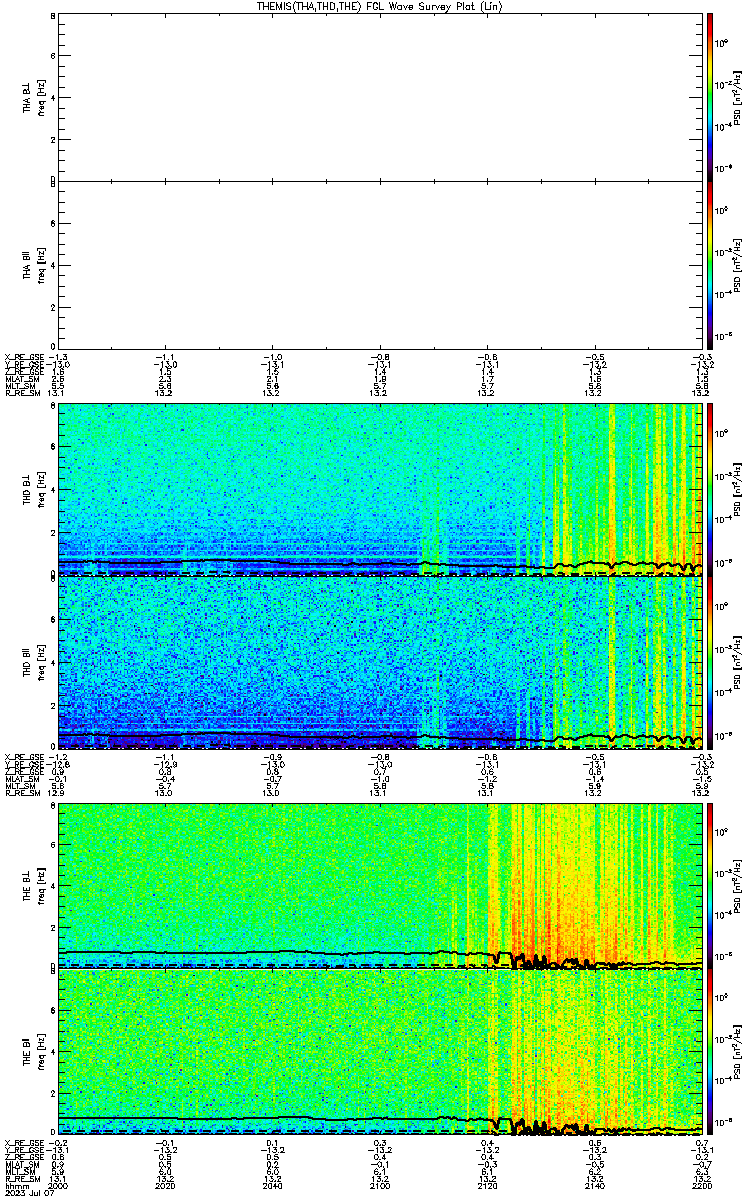The height and width of the screenshot is (1200, 750).
Task: Click the plot title "THEMIS(THA,THD,THE) FGL Wave Survey Plot"
Action: point(378,6)
